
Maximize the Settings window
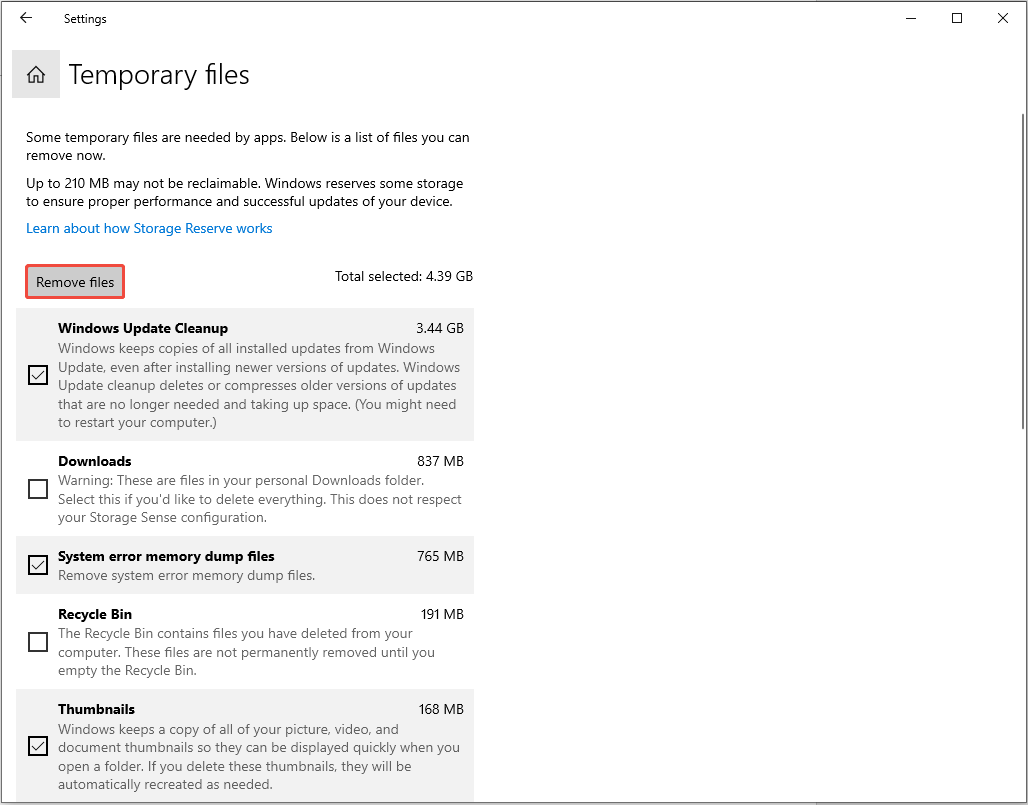957,18
